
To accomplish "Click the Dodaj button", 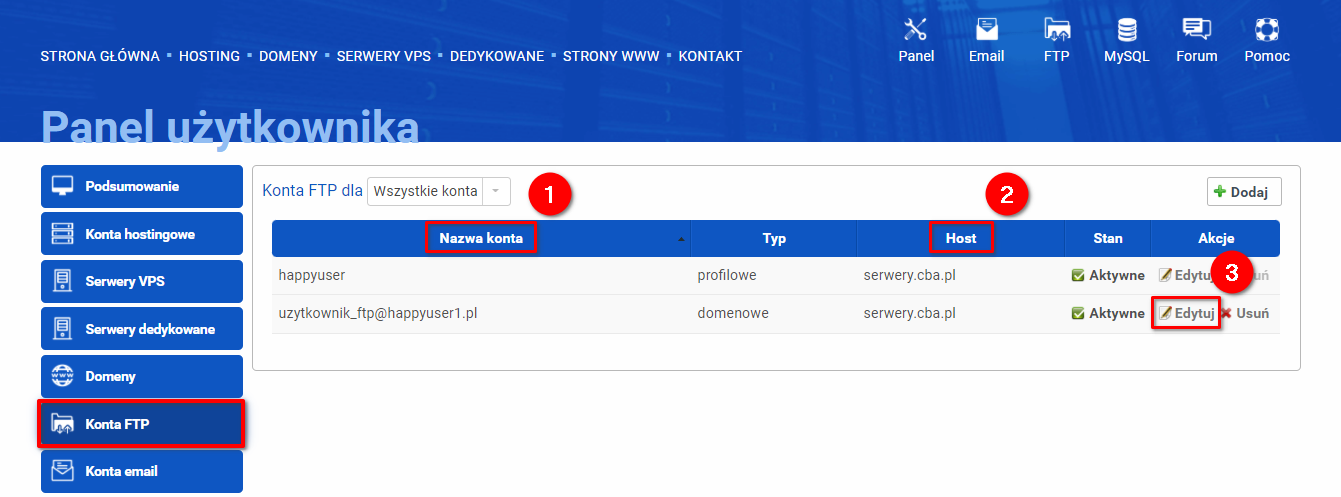I will pos(1244,192).
